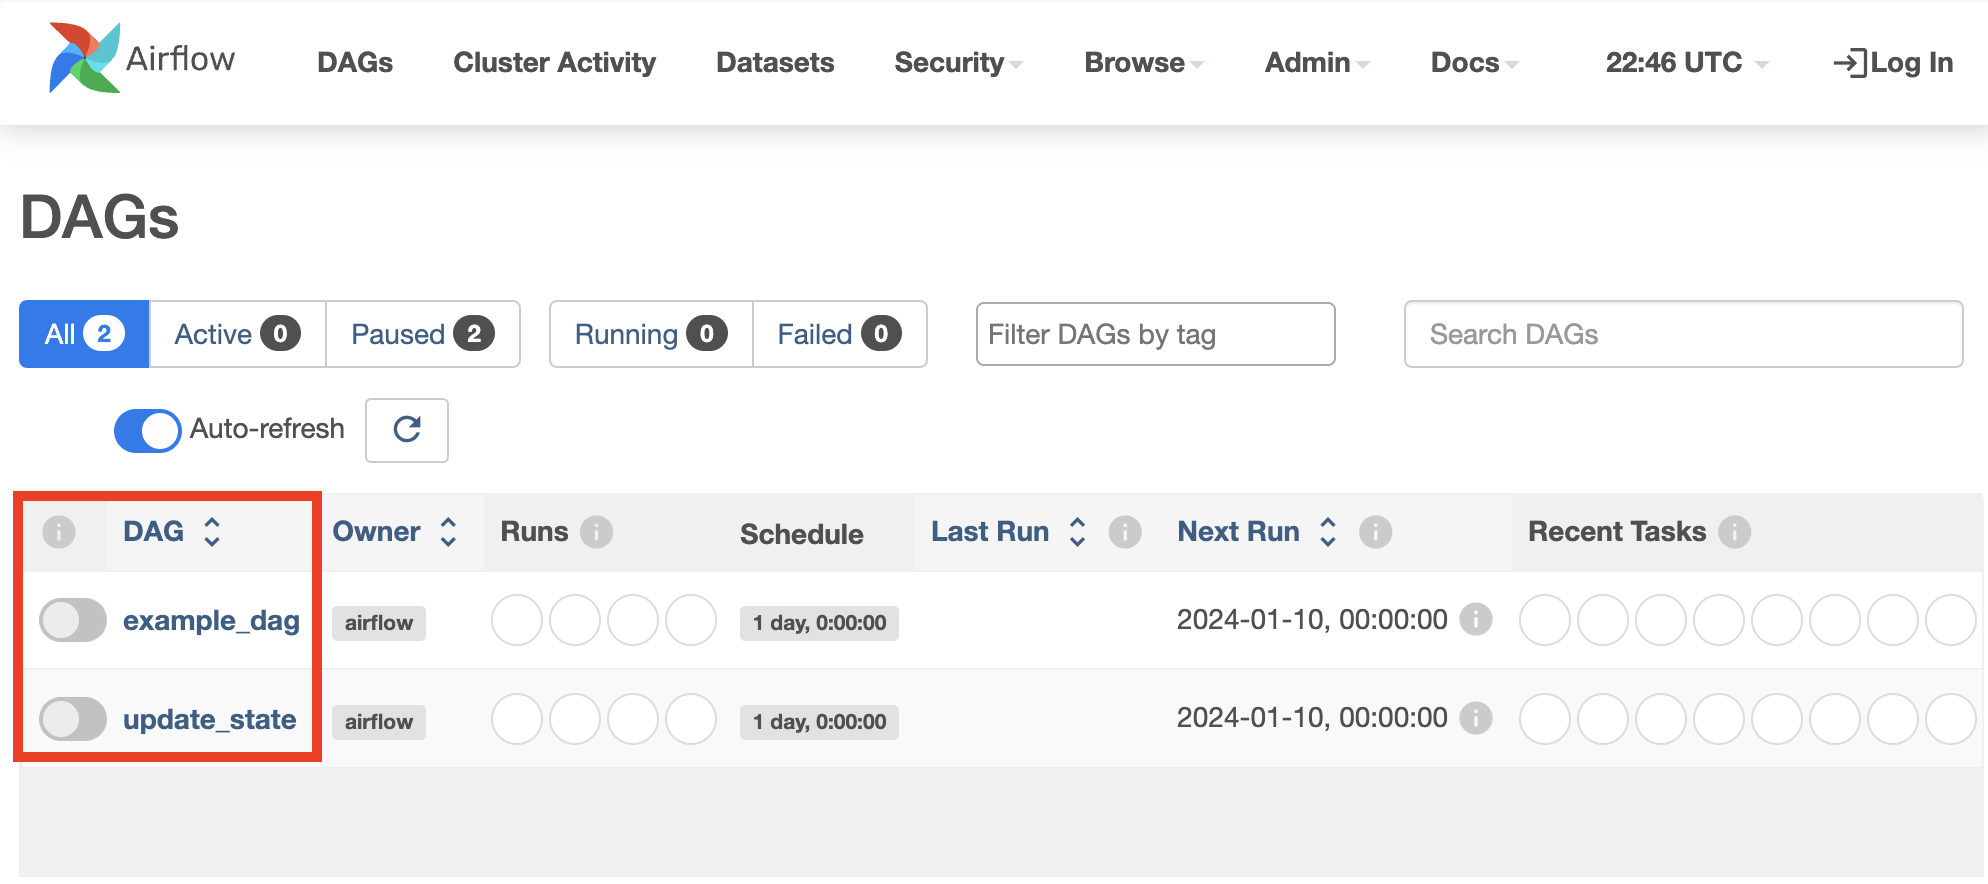Click the next run date of example_dag
1988x884 pixels.
point(1312,620)
